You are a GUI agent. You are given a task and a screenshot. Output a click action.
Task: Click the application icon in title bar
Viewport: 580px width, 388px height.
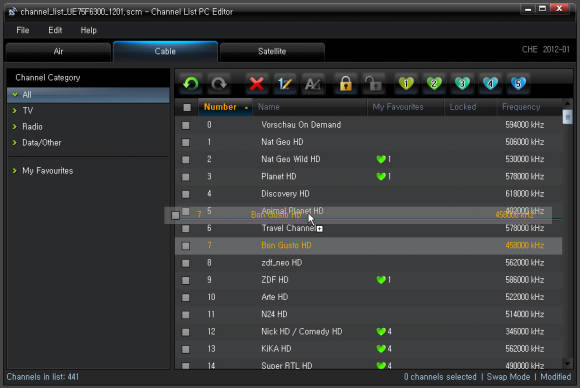(12, 12)
